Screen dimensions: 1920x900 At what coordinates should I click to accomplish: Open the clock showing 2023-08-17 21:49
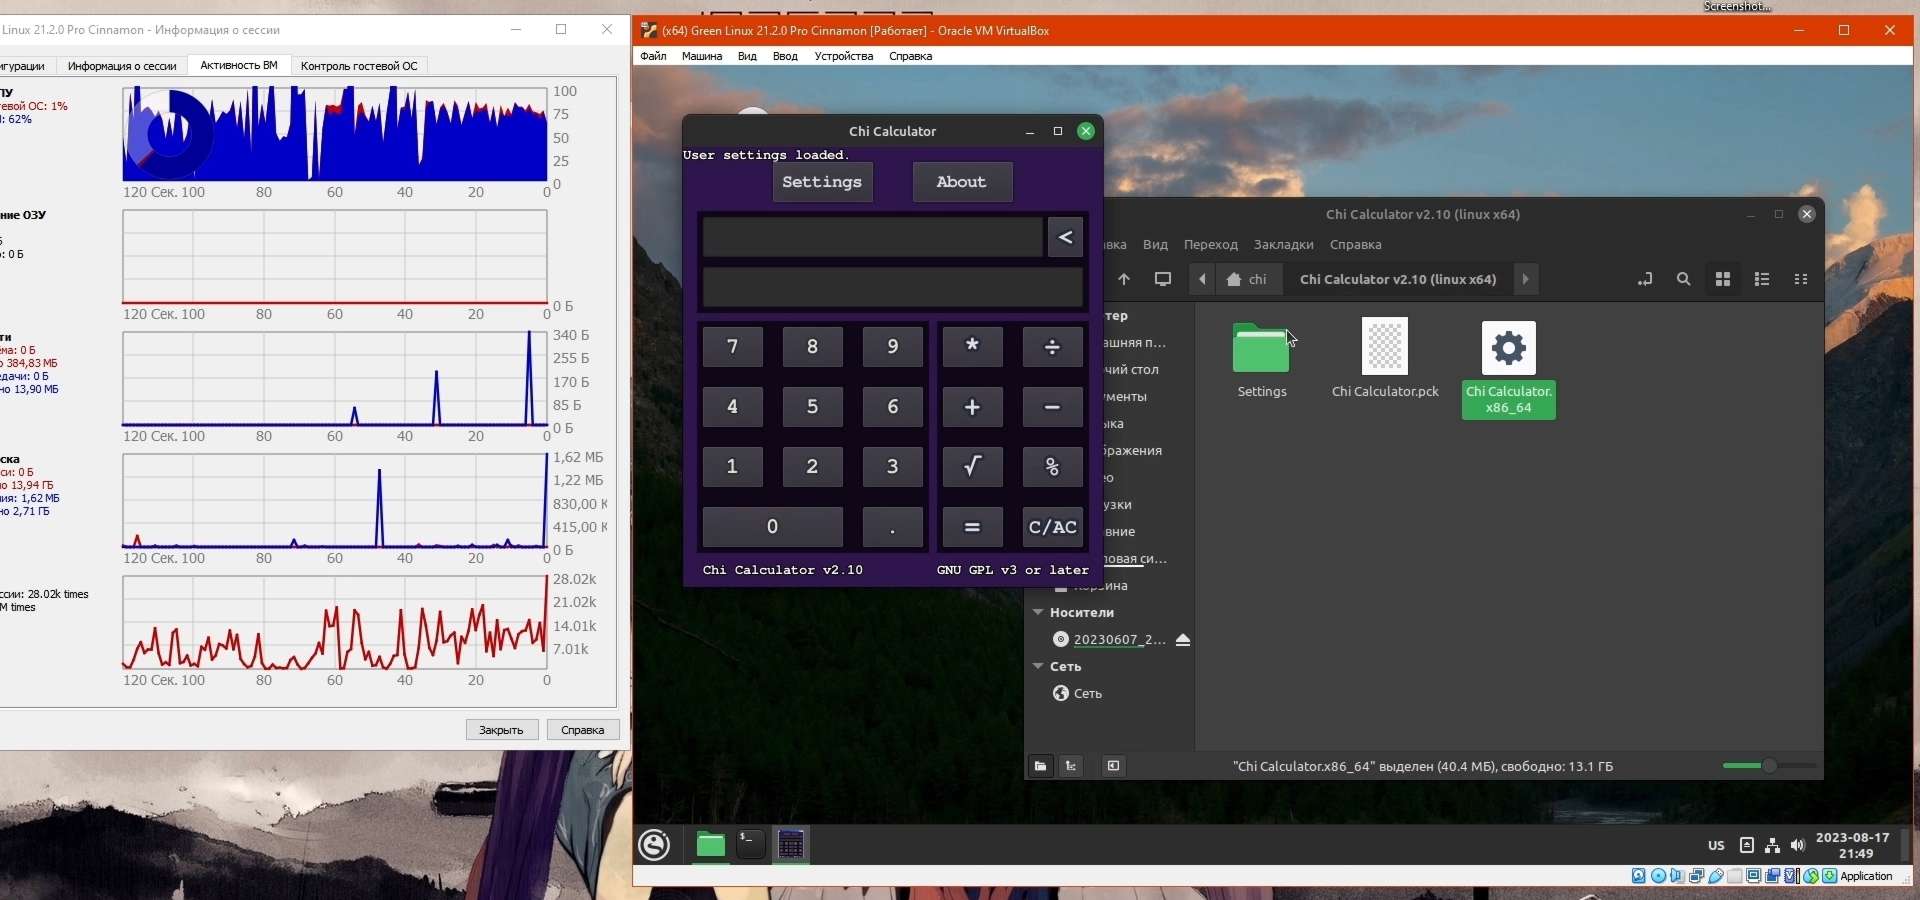click(x=1853, y=846)
